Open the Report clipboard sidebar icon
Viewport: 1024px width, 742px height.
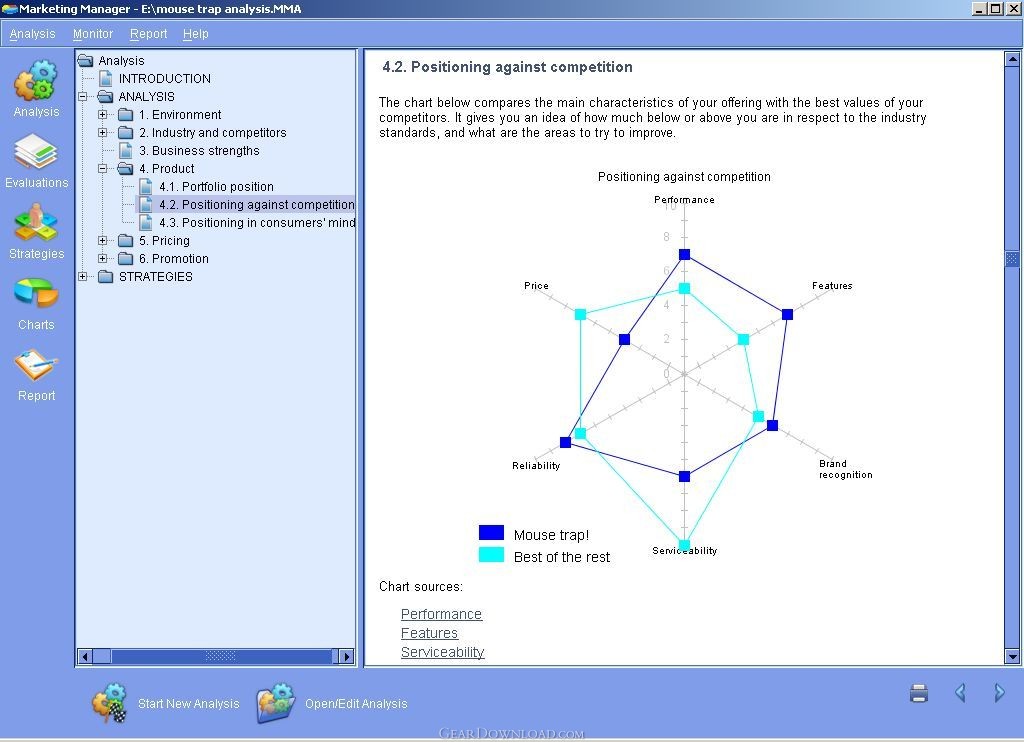click(36, 364)
